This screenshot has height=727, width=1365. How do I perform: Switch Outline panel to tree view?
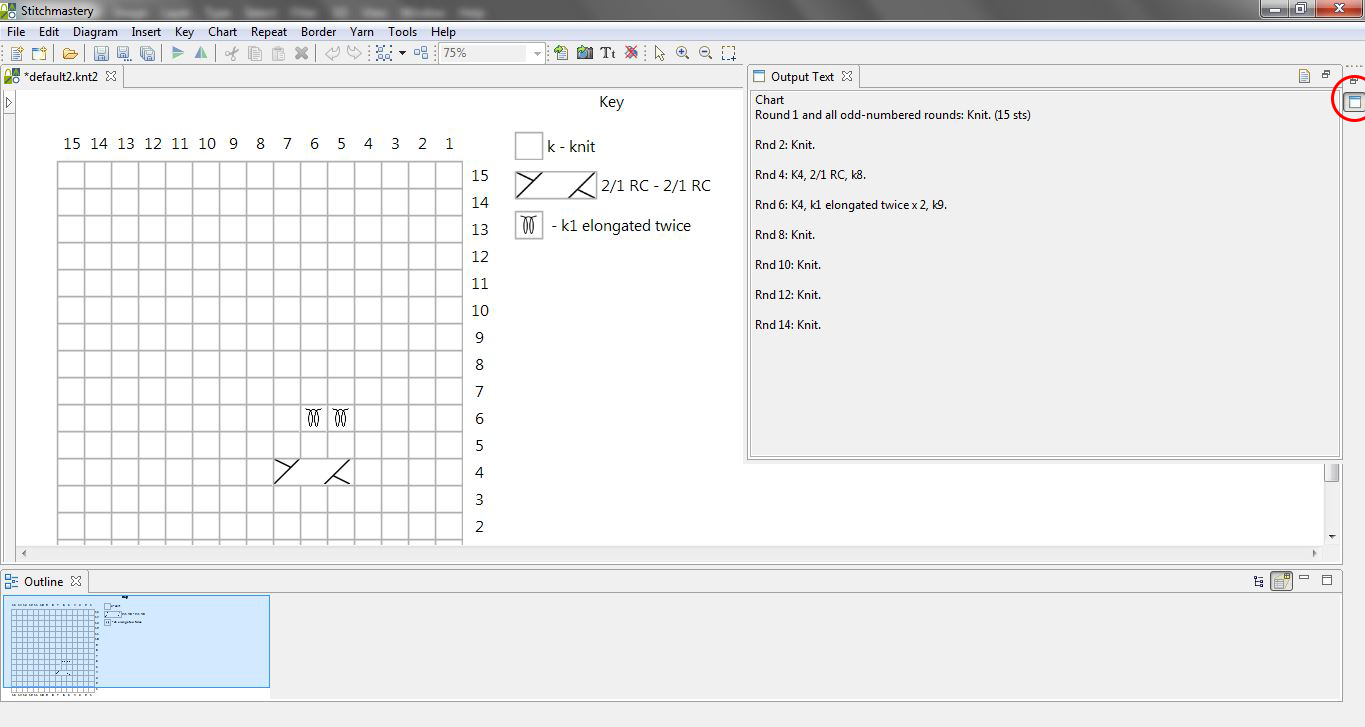tap(1259, 581)
